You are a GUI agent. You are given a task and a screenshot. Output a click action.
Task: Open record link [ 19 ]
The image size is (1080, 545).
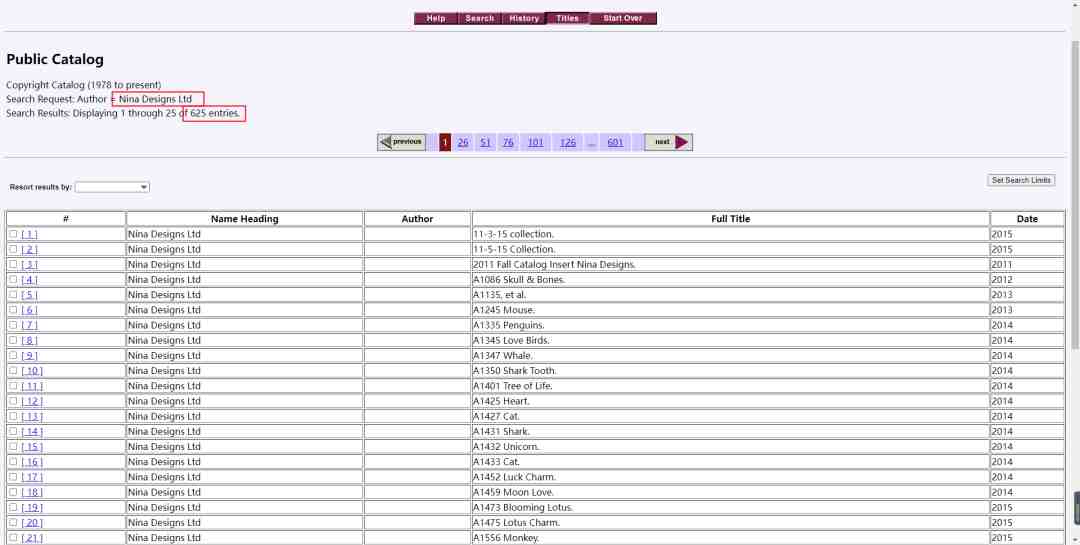(32, 507)
